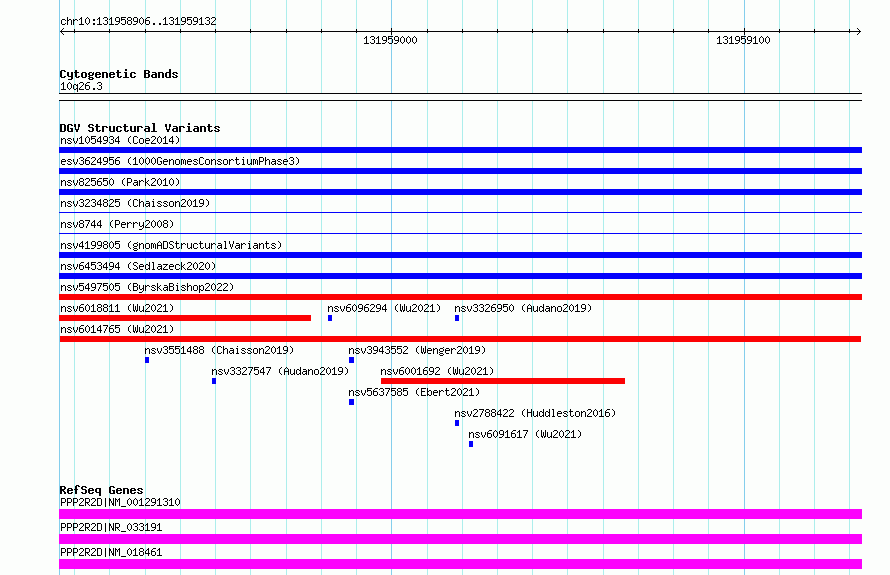Select the small blue marker under nsv3326950
Viewport: 890px width, 575px height.
tap(457, 318)
